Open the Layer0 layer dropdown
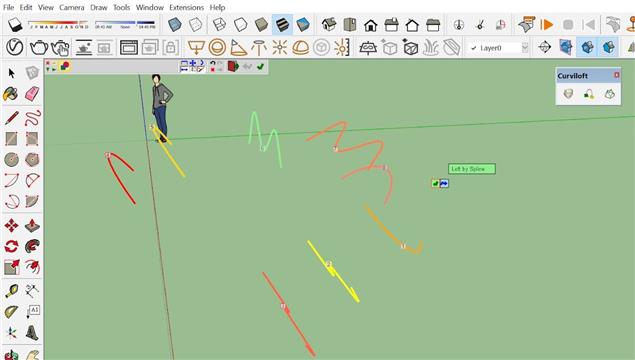This screenshot has height=360, width=635. [499, 48]
